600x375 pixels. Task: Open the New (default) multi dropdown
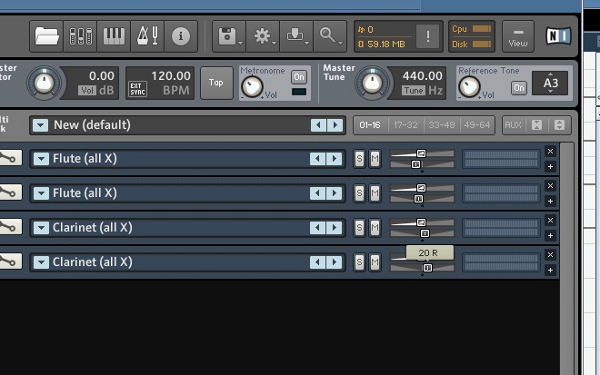point(41,125)
